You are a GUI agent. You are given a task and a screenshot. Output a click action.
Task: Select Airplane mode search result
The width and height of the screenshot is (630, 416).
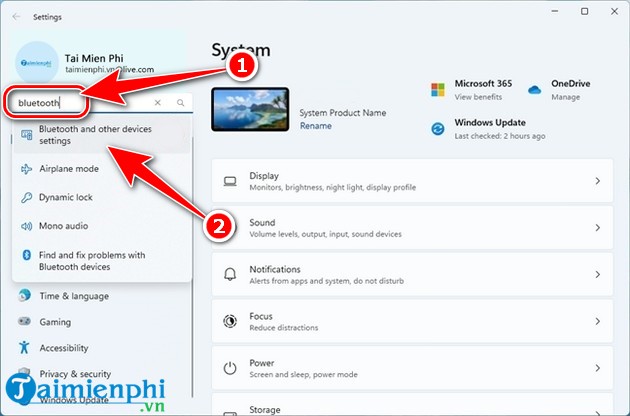pyautogui.click(x=102, y=169)
